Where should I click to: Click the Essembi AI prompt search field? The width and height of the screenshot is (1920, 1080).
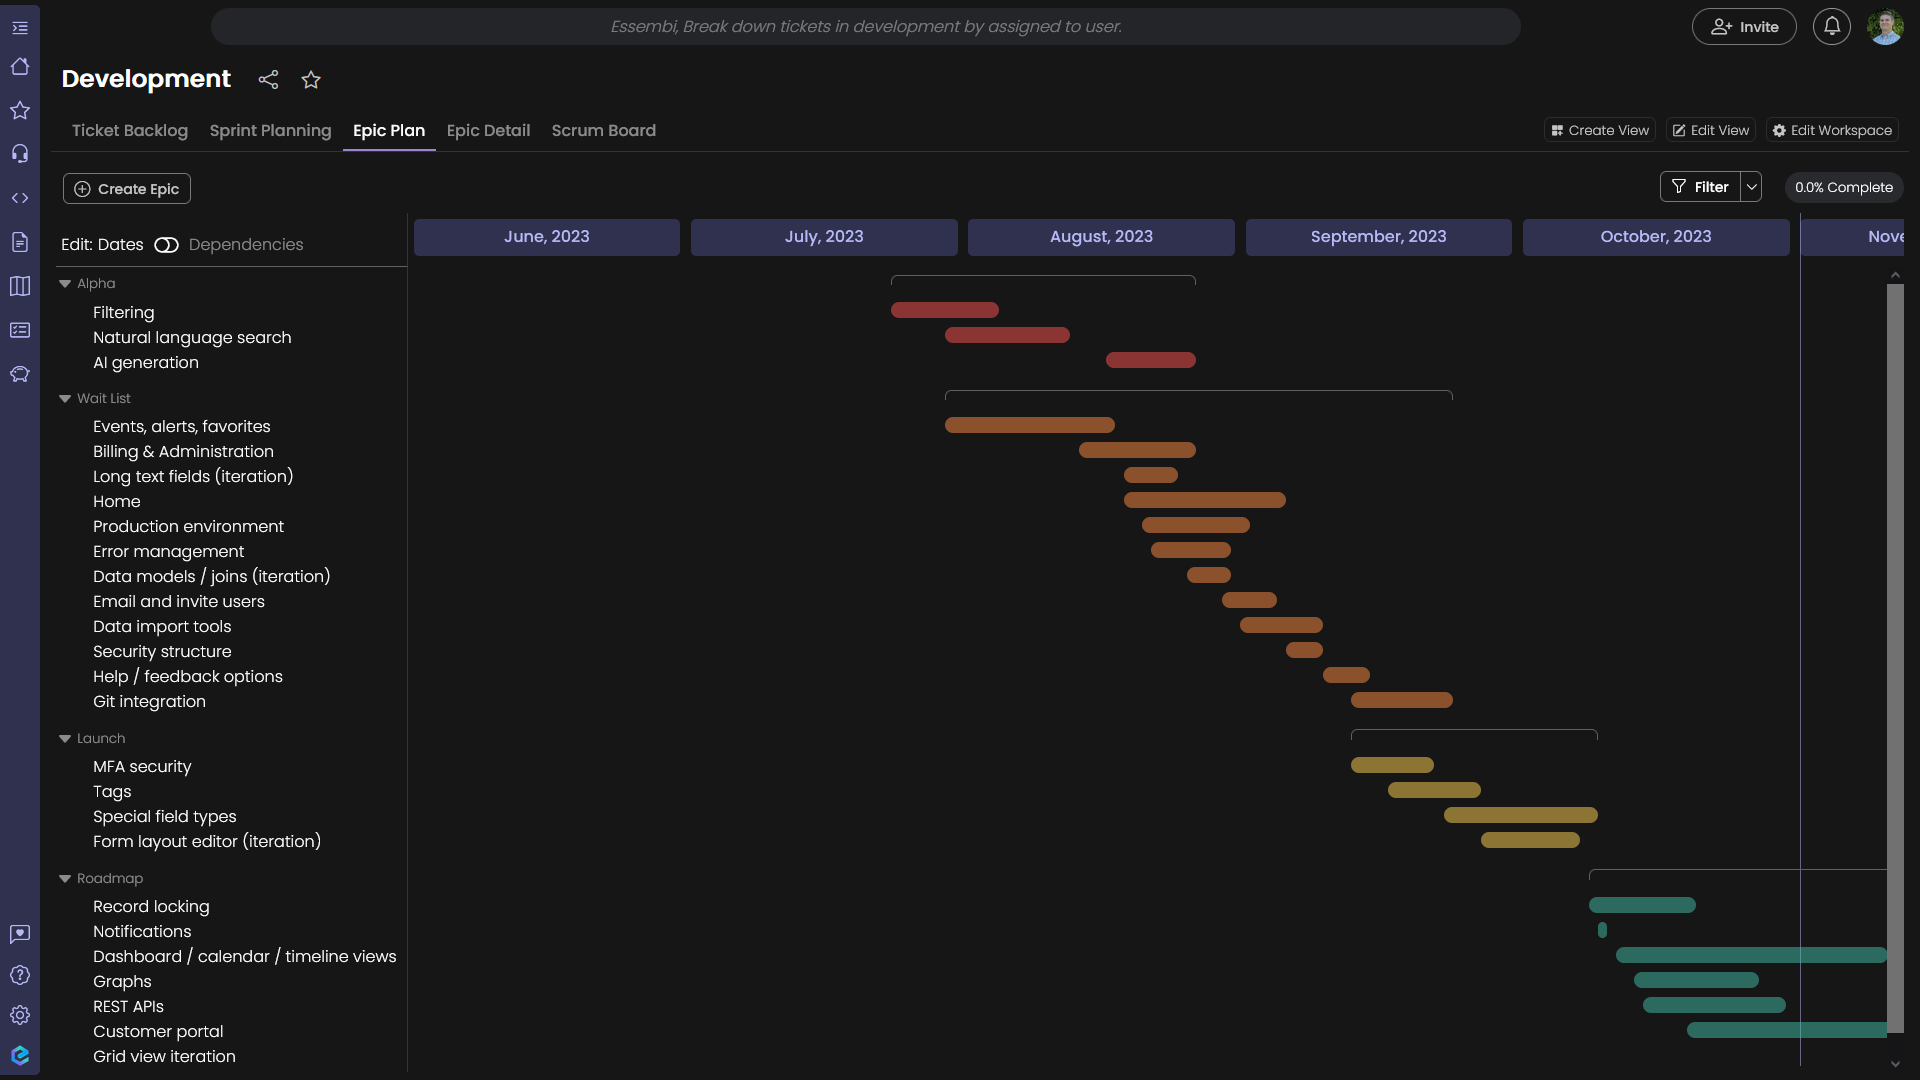[865, 27]
